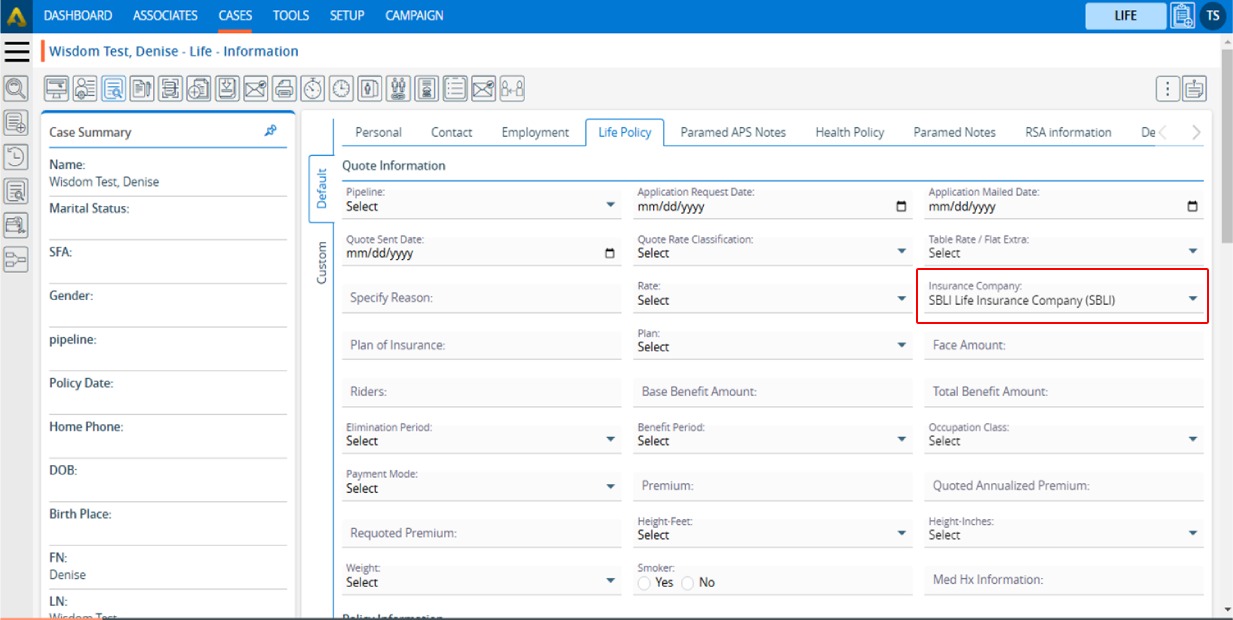Click the vertical three-dot more options icon
This screenshot has width=1233, height=620.
point(1167,89)
